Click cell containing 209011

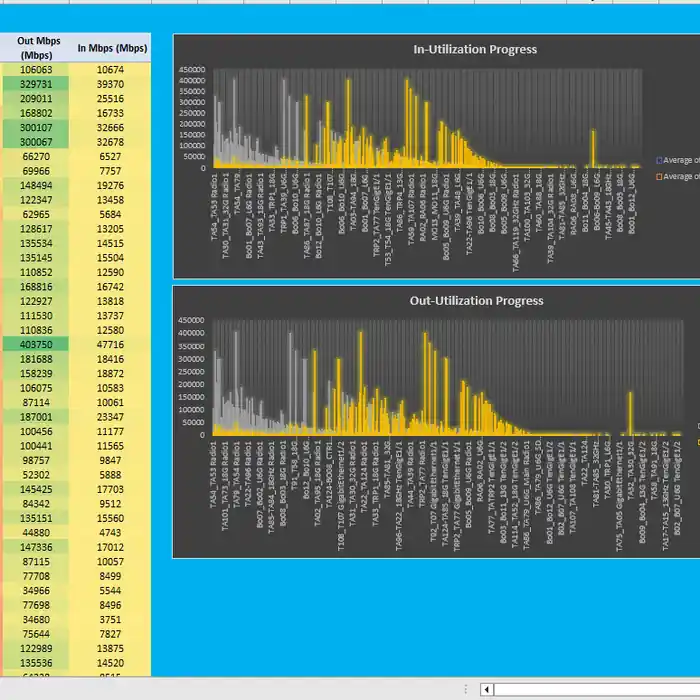(36, 99)
